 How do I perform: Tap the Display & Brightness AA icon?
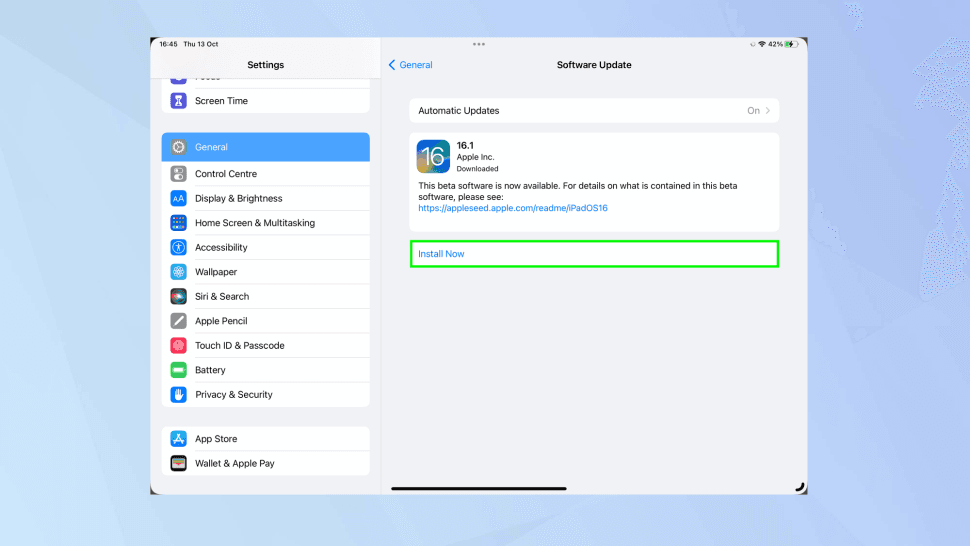click(178, 198)
